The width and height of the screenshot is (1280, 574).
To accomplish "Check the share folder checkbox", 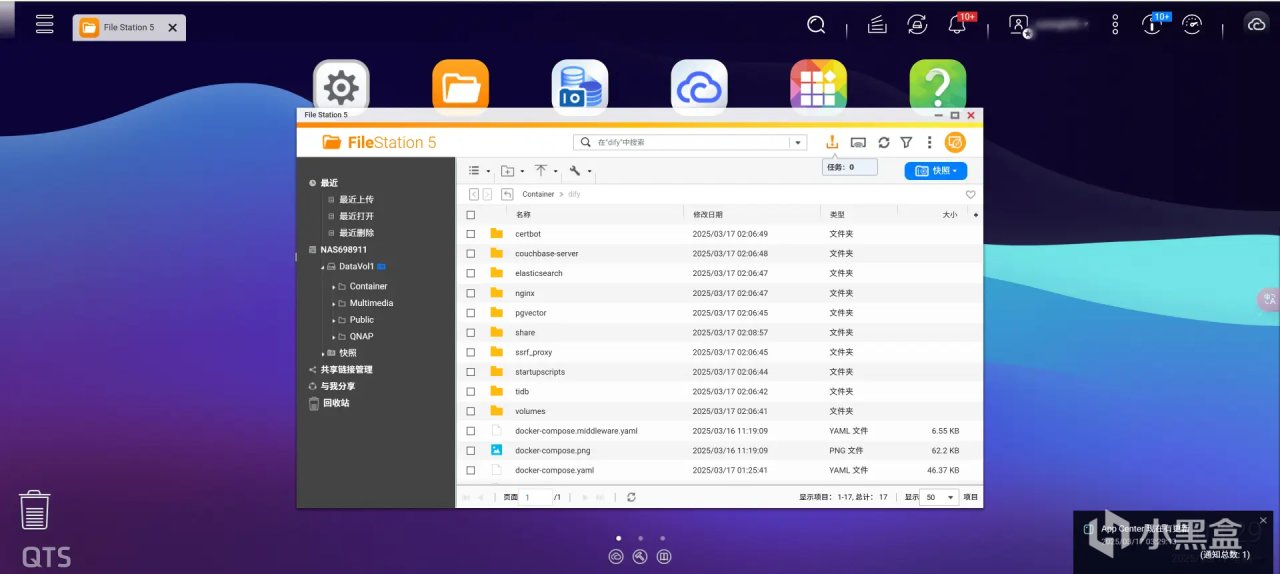I will tap(470, 332).
